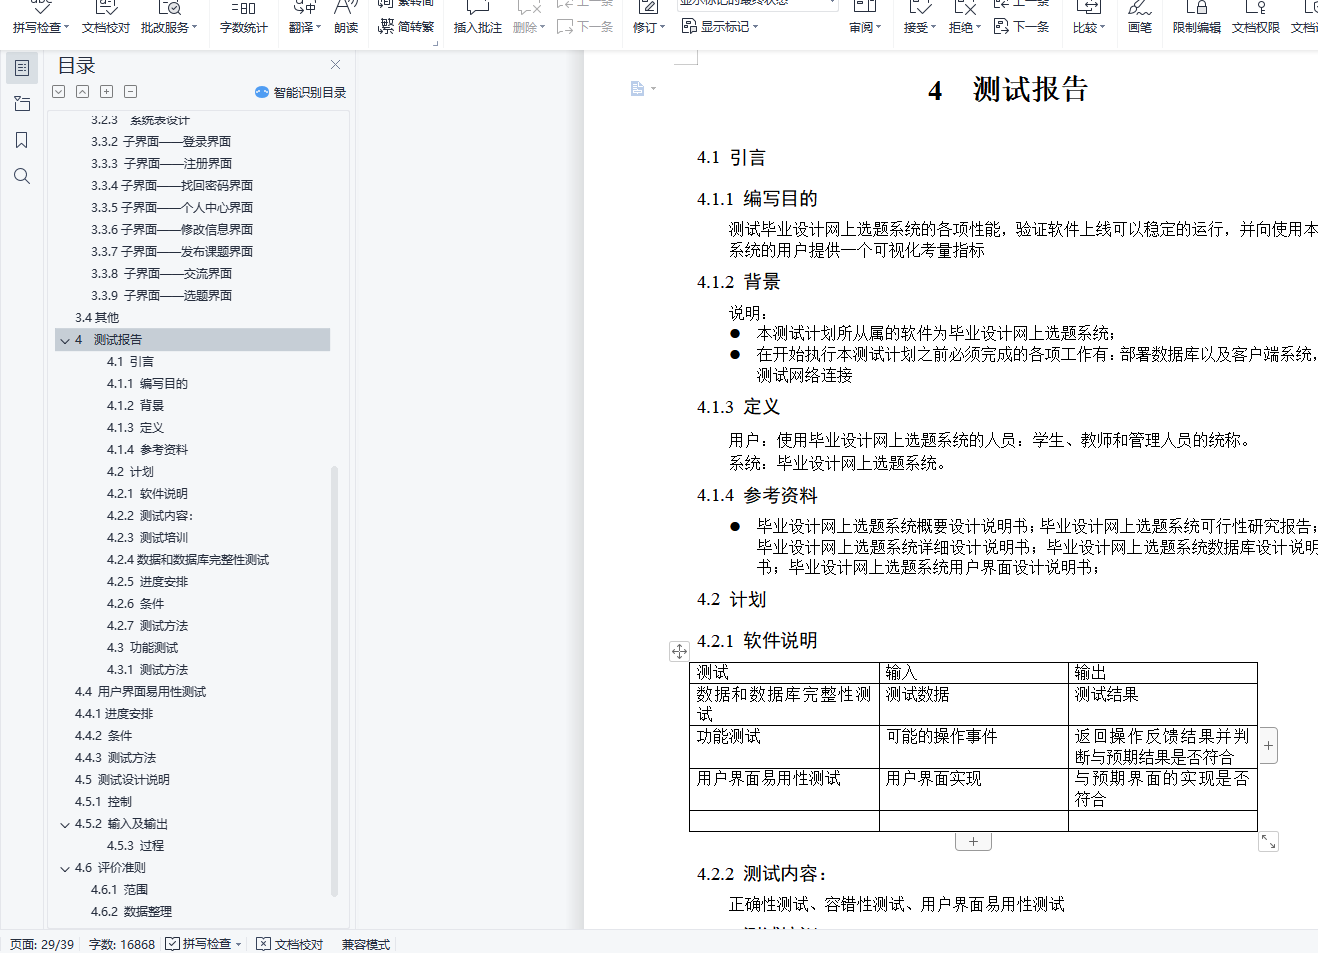
Task: Add a table column with right plus button
Action: 1268,745
